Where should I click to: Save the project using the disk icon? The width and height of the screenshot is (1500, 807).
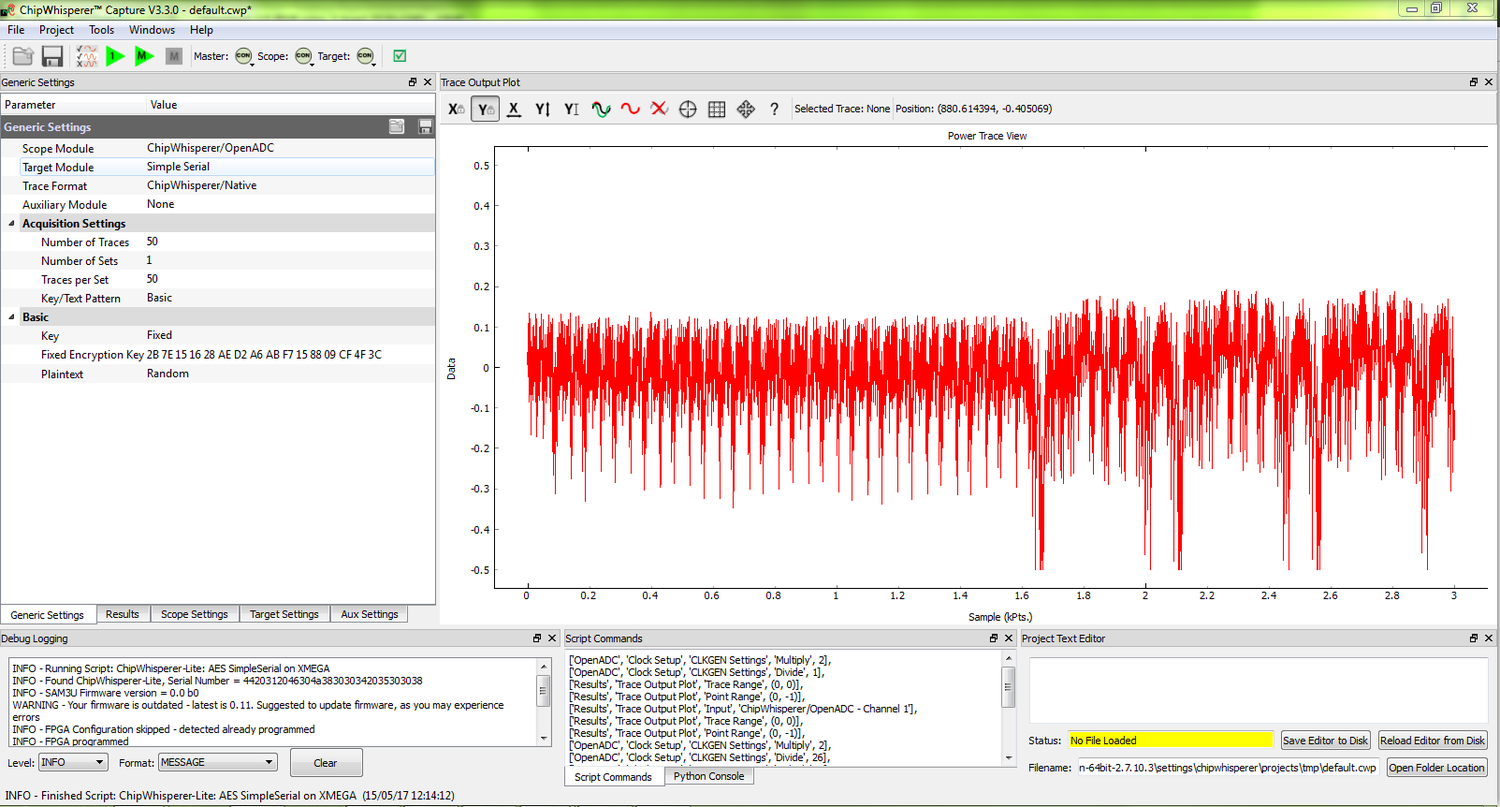coord(53,56)
